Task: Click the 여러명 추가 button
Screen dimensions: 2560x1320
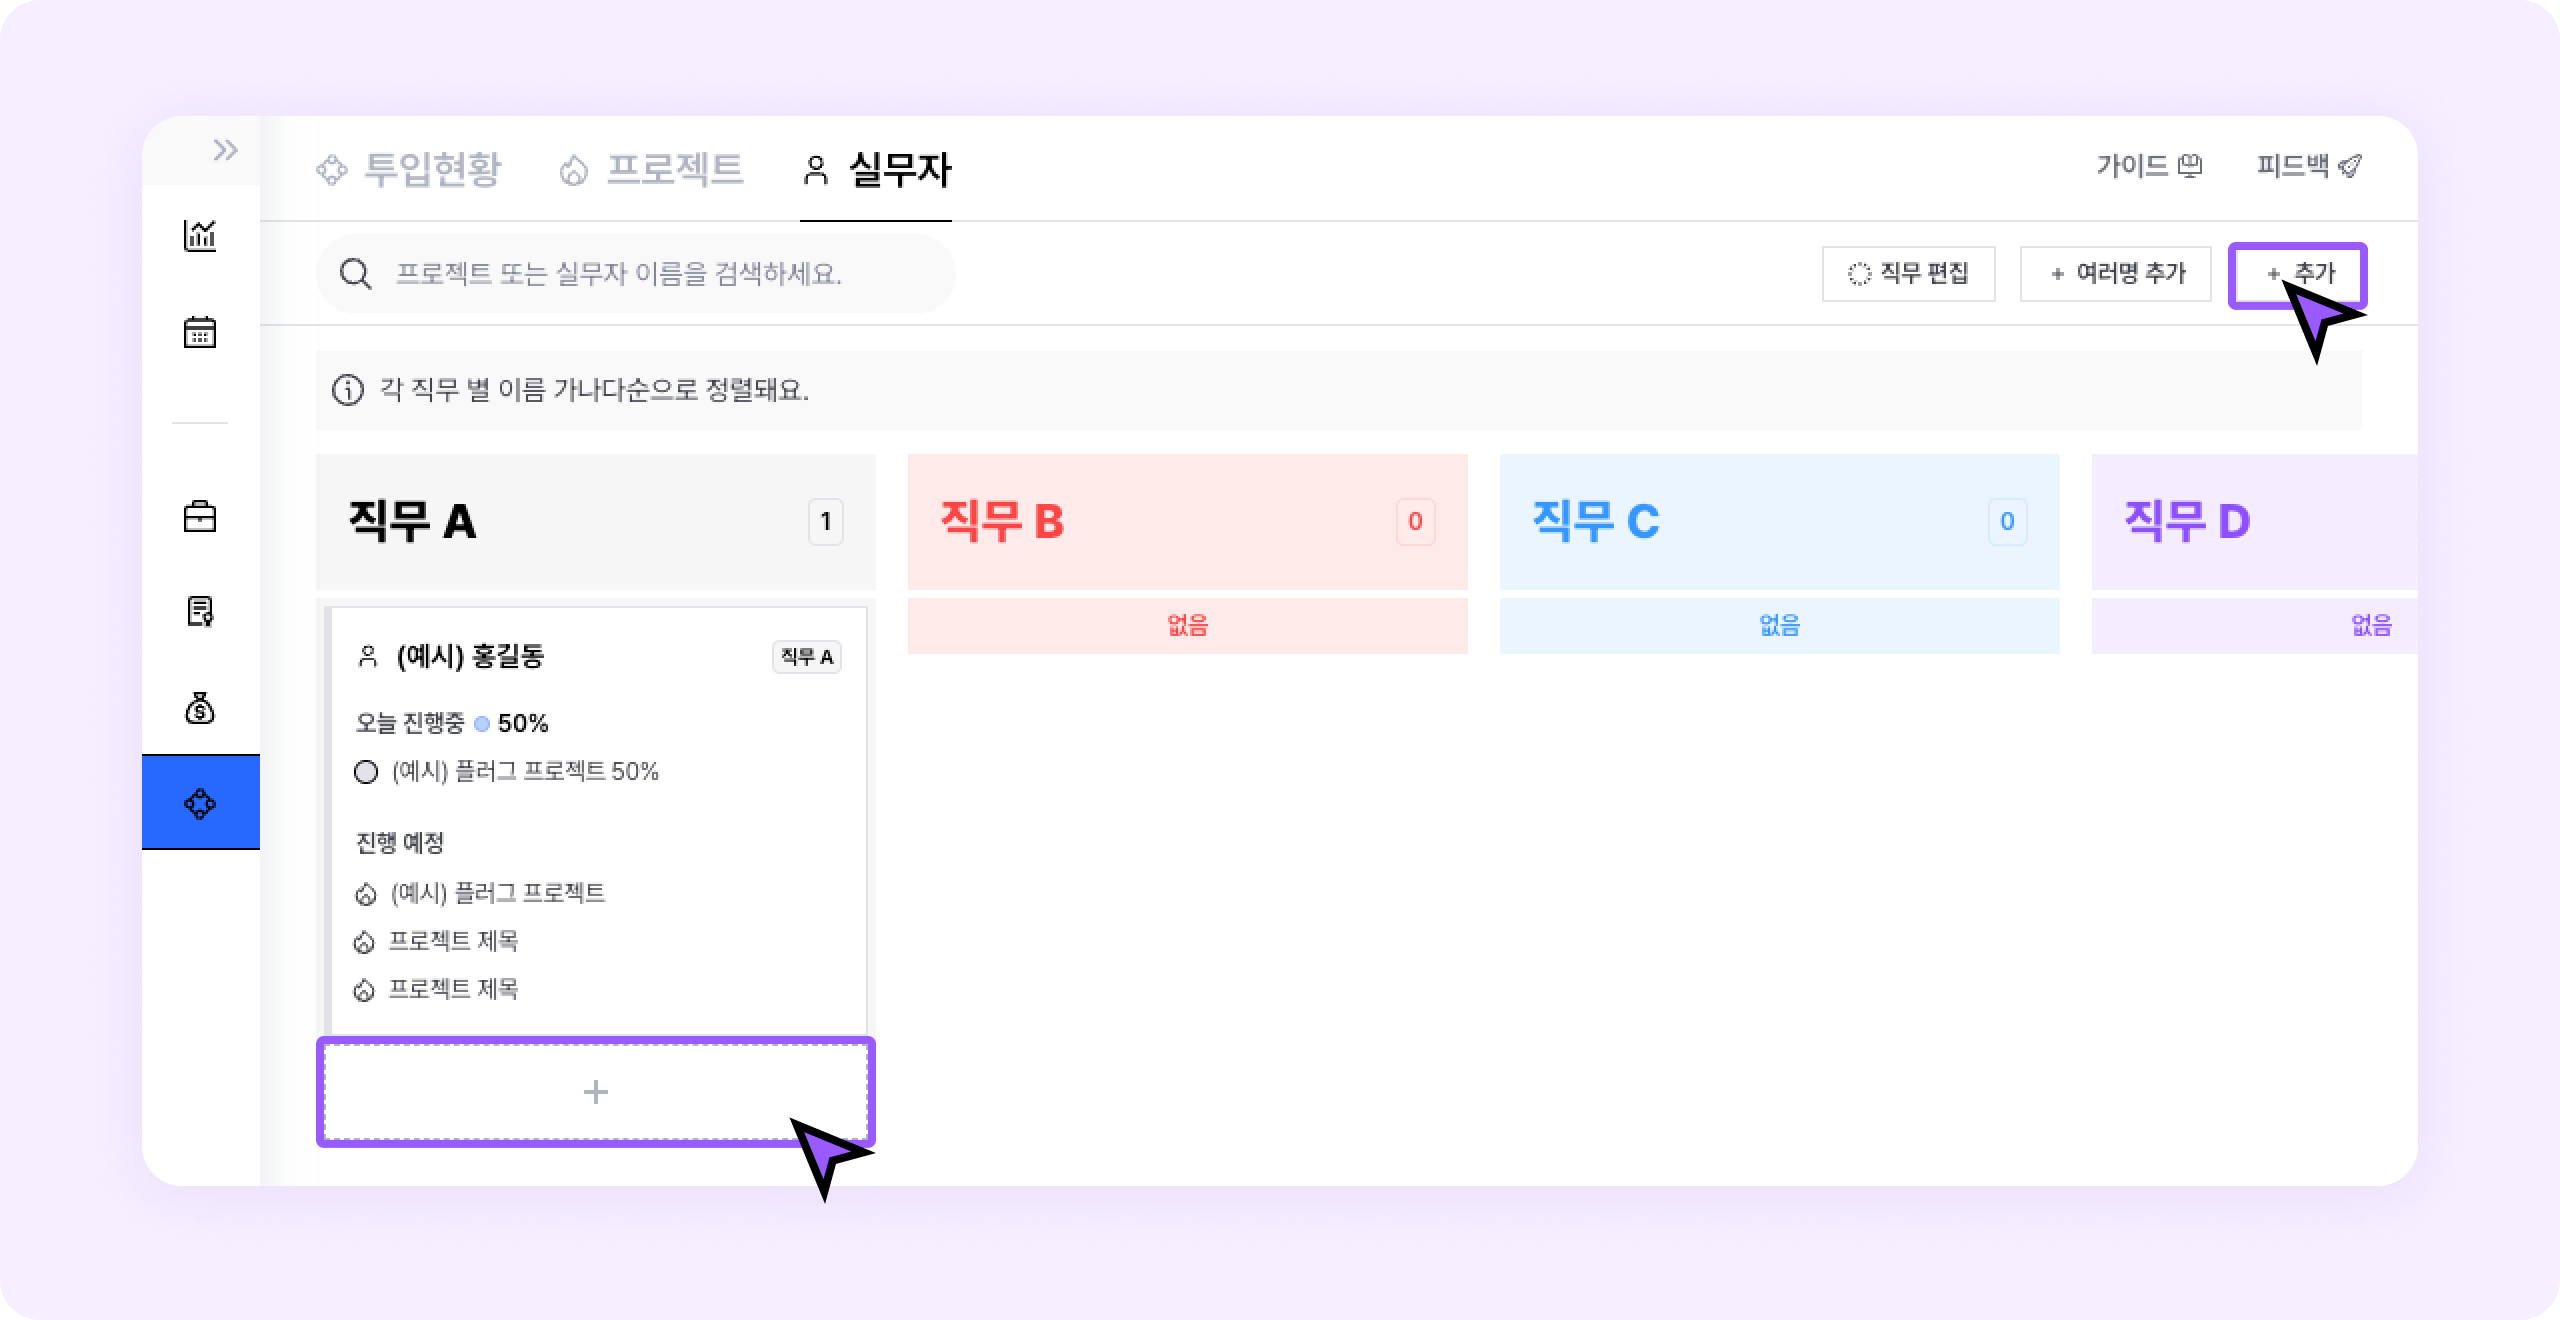Action: pos(2116,274)
